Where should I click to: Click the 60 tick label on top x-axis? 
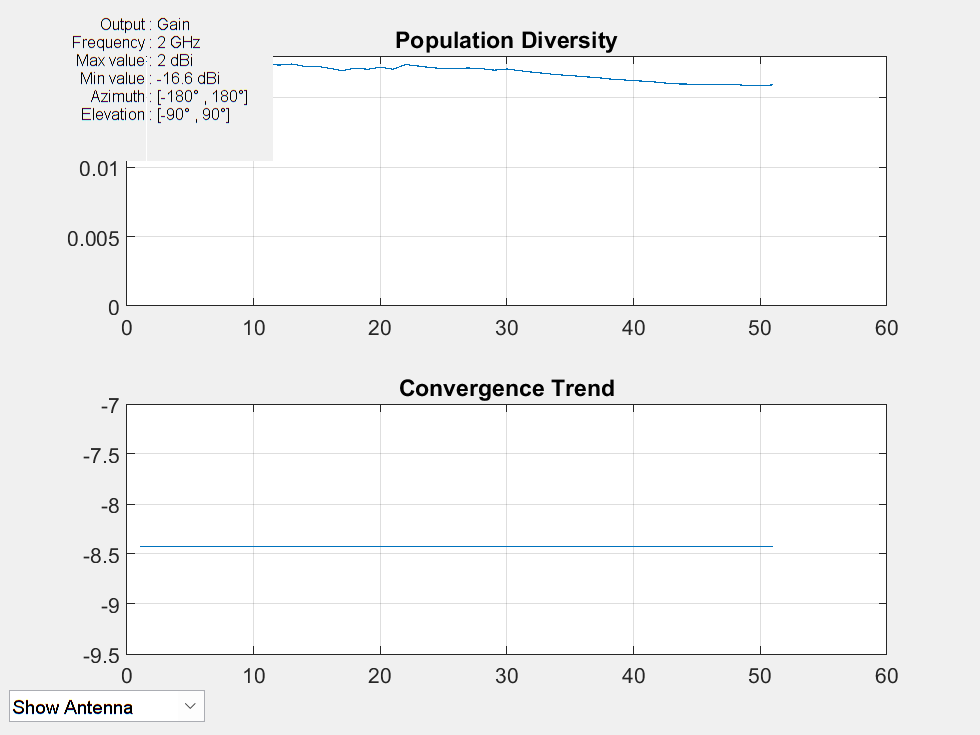click(886, 328)
